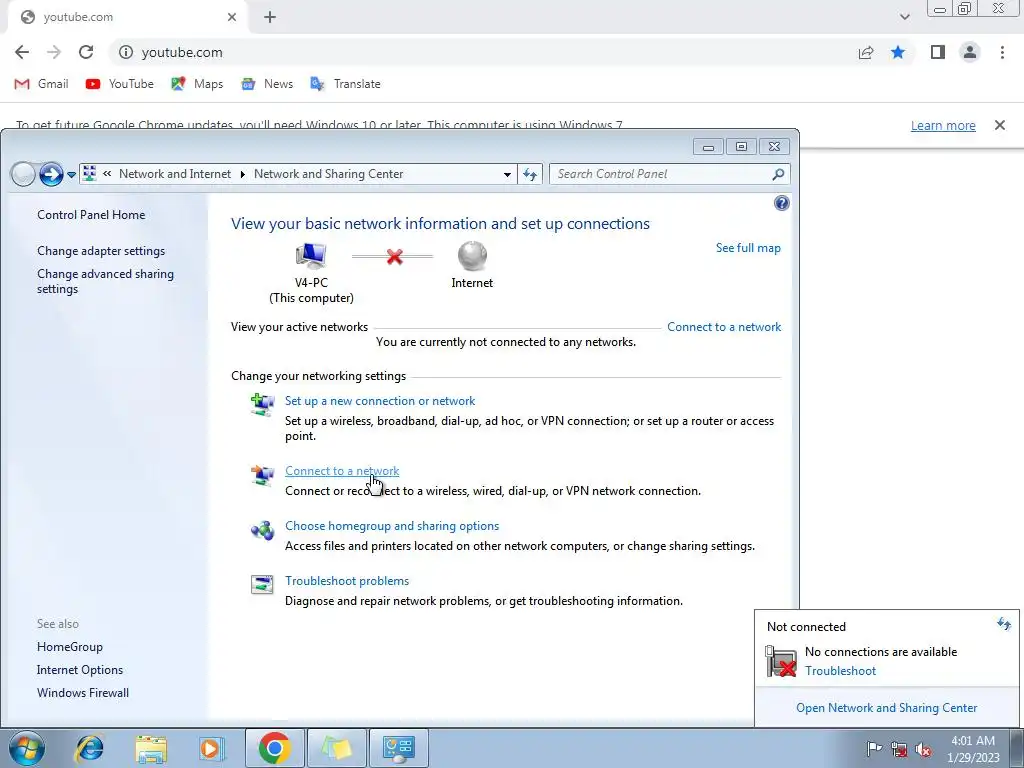Reload the youtube.com page
The image size is (1024, 768).
(86, 52)
